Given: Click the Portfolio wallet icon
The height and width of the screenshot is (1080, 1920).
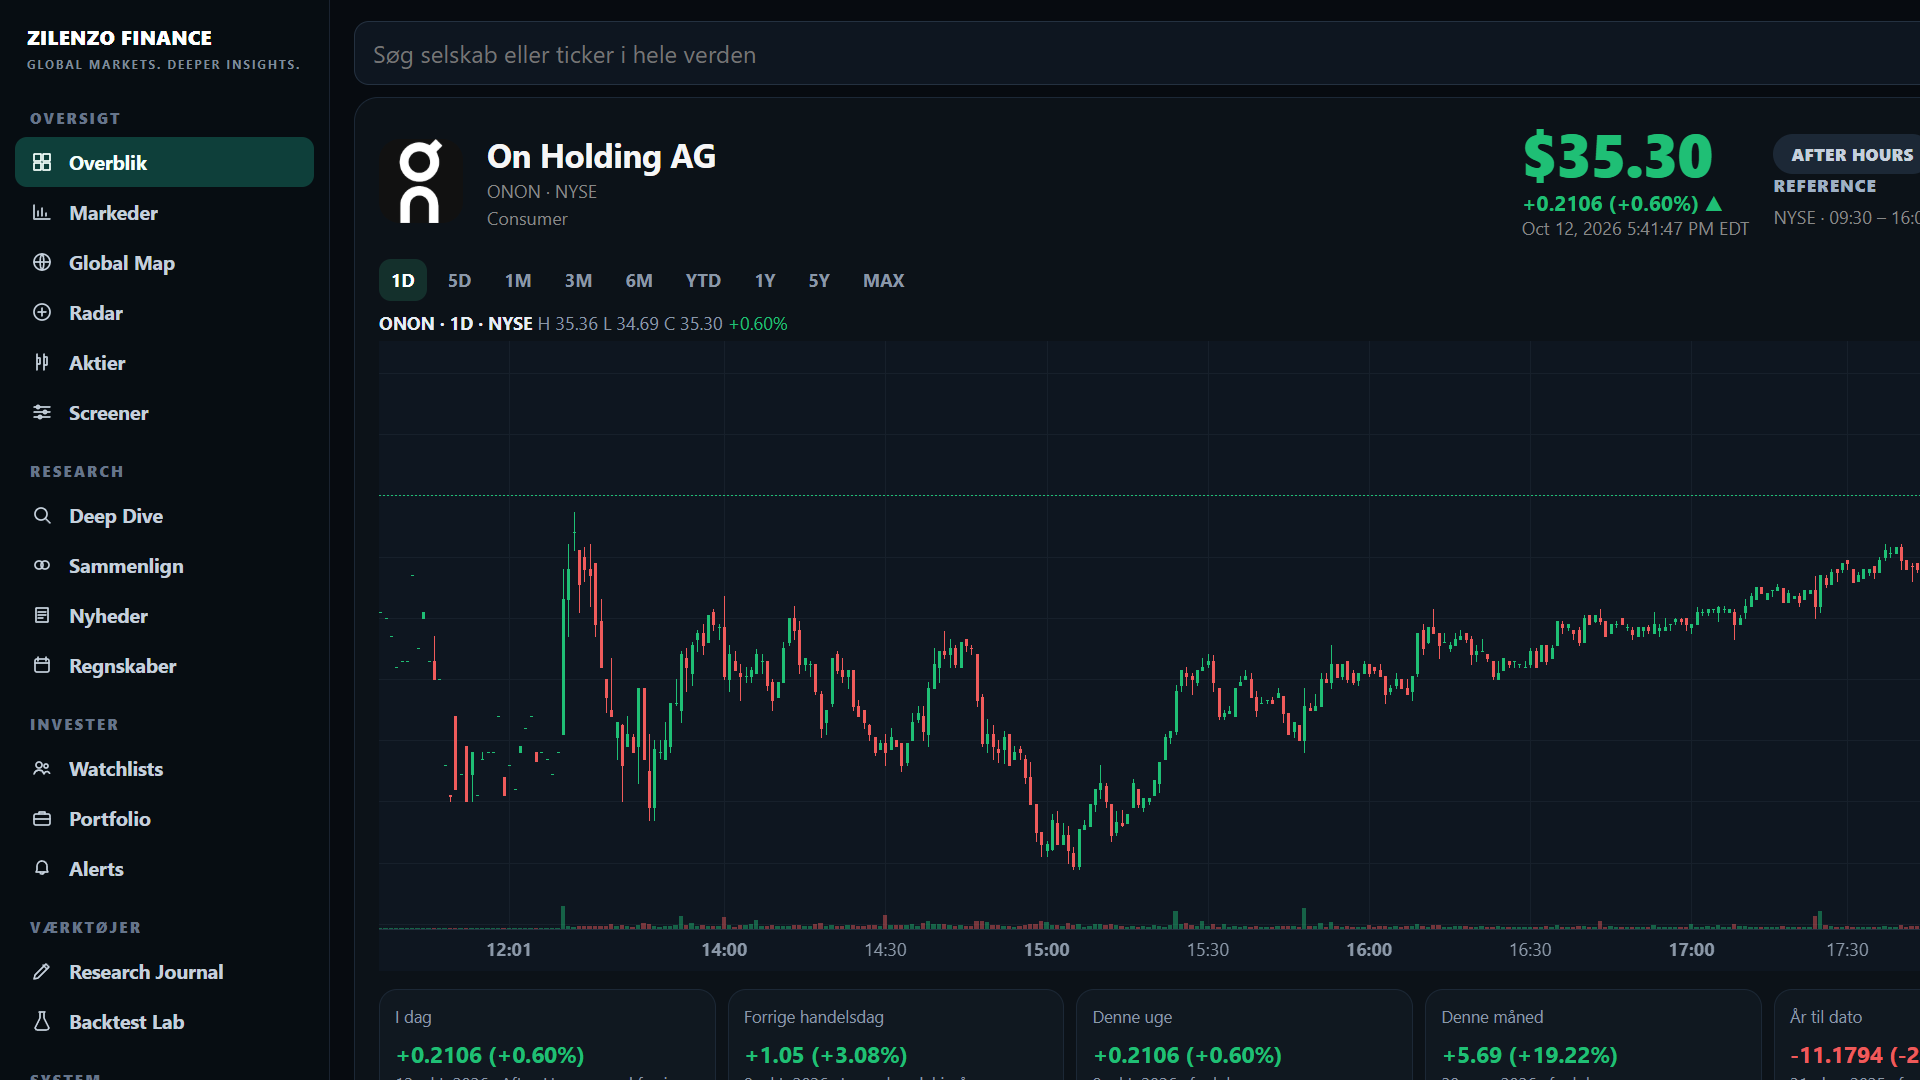Looking at the screenshot, I should (42, 818).
